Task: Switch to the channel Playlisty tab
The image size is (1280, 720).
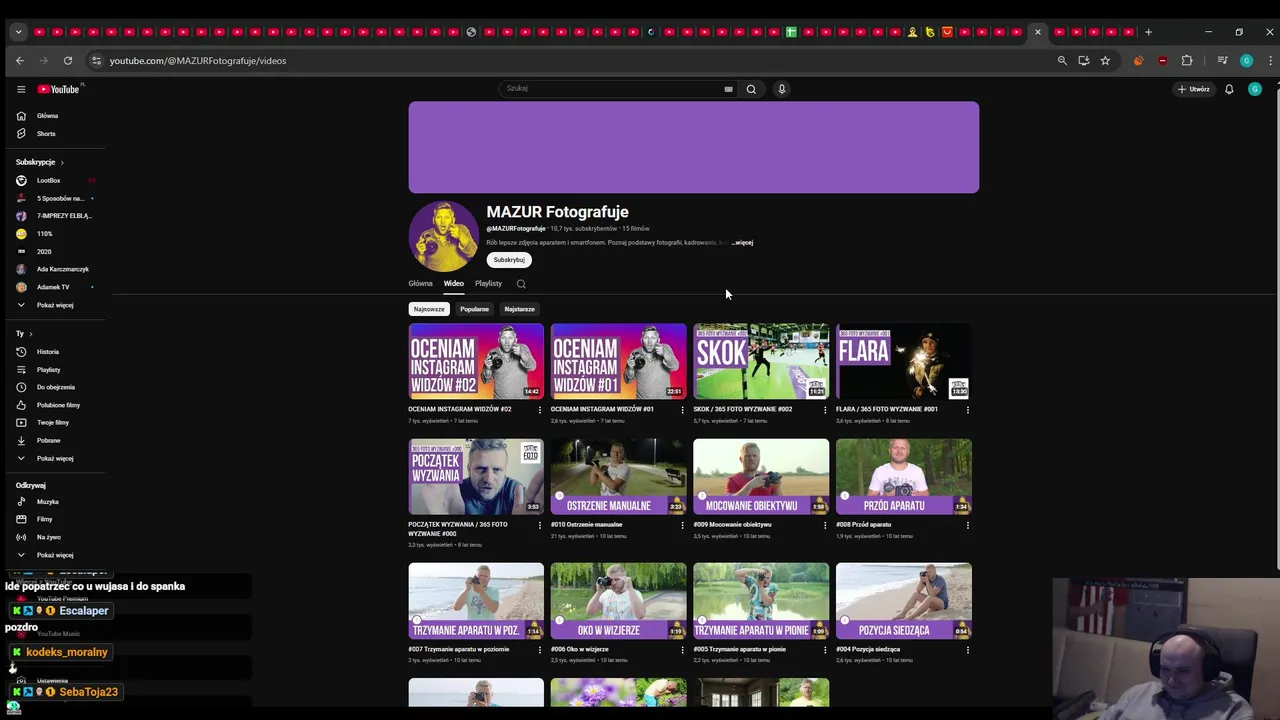Action: click(x=488, y=284)
